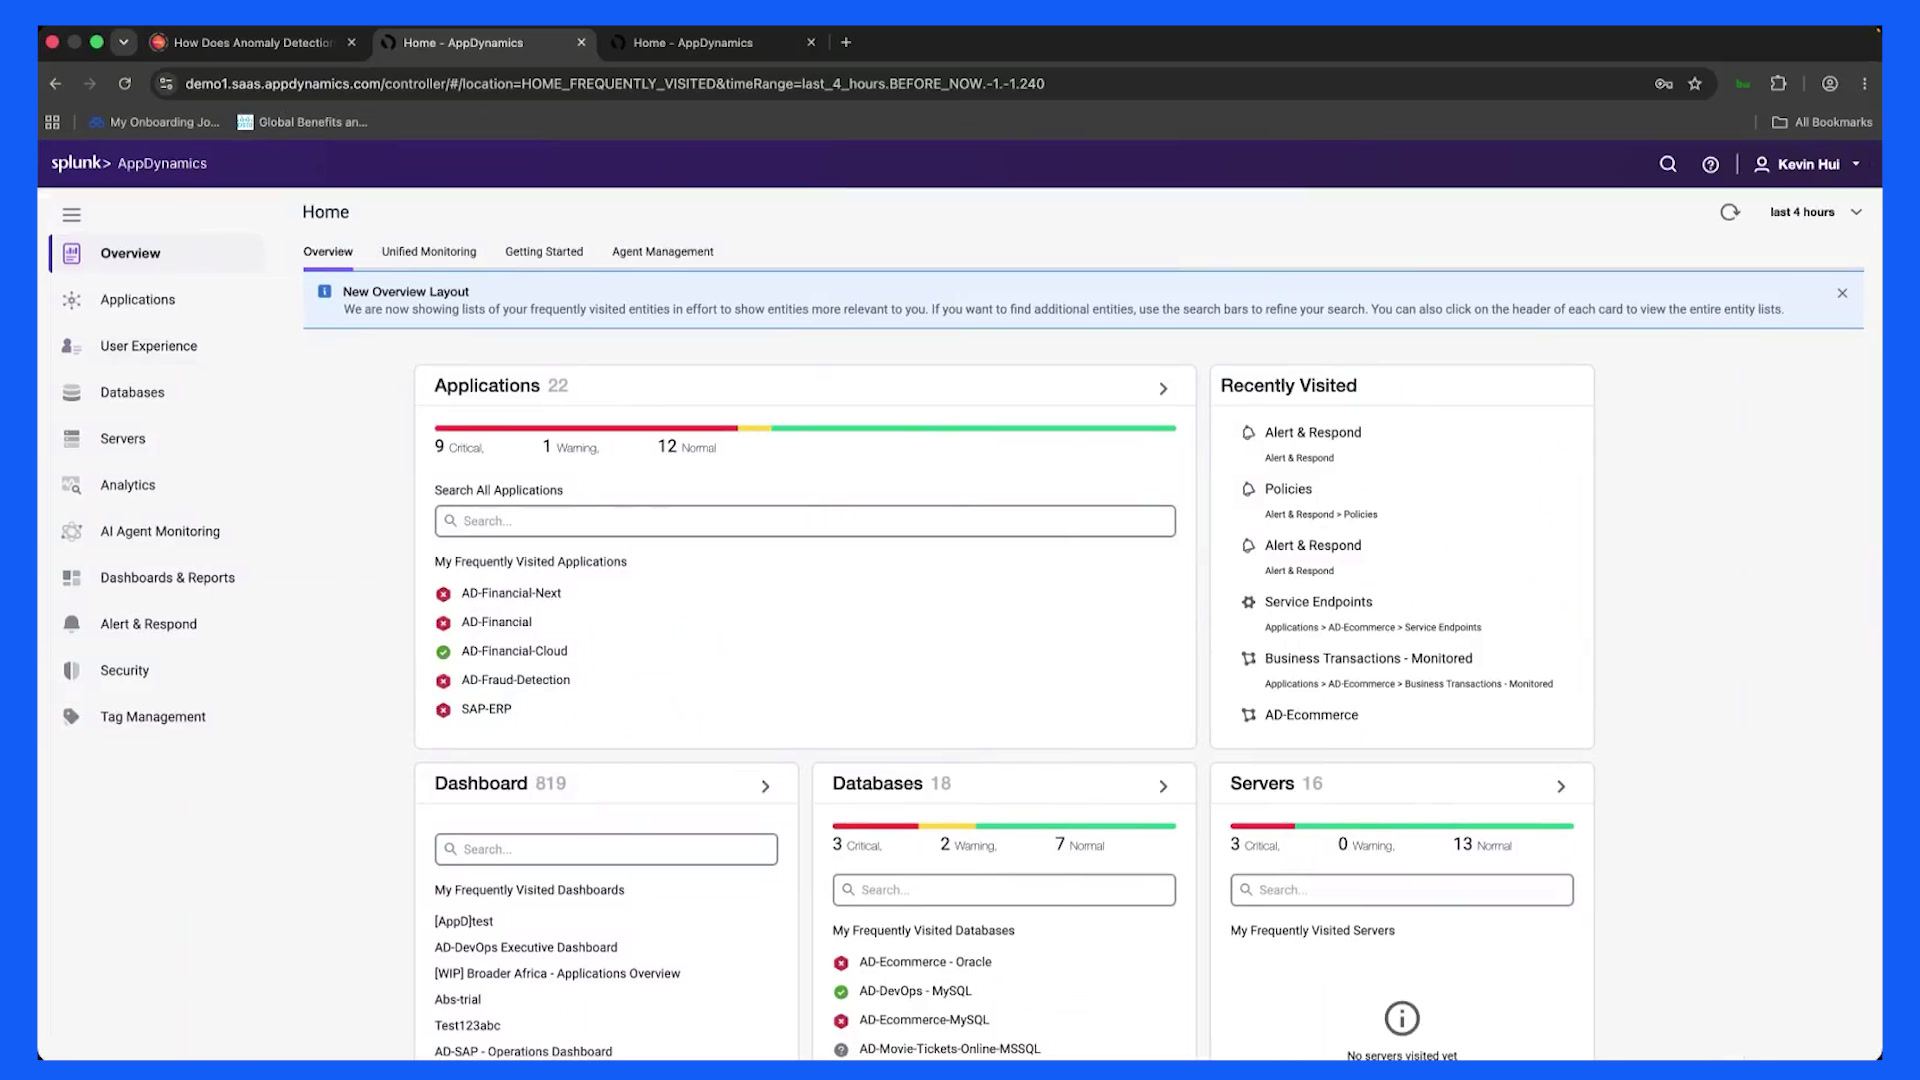
Task: Click the Dashboard search field
Action: tap(606, 849)
